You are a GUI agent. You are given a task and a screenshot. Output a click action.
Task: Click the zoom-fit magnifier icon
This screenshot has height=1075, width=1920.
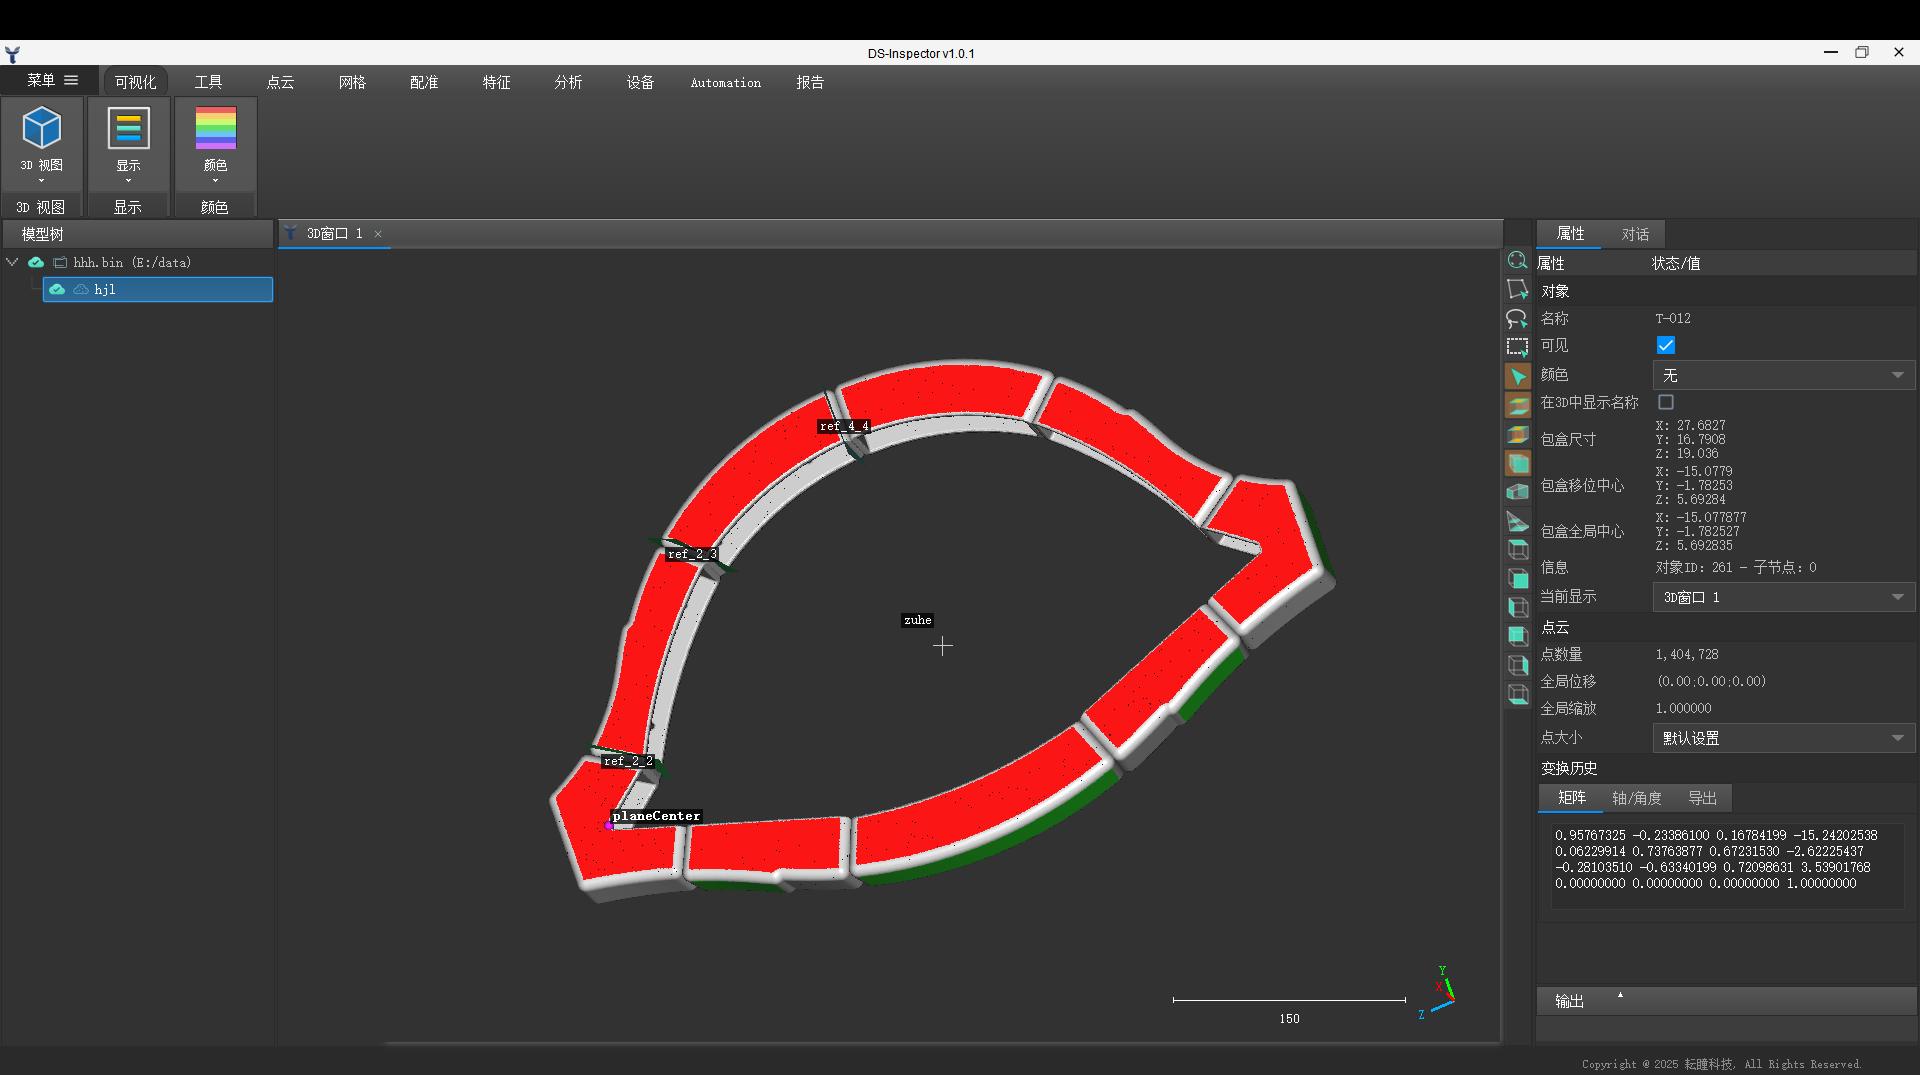point(1517,260)
